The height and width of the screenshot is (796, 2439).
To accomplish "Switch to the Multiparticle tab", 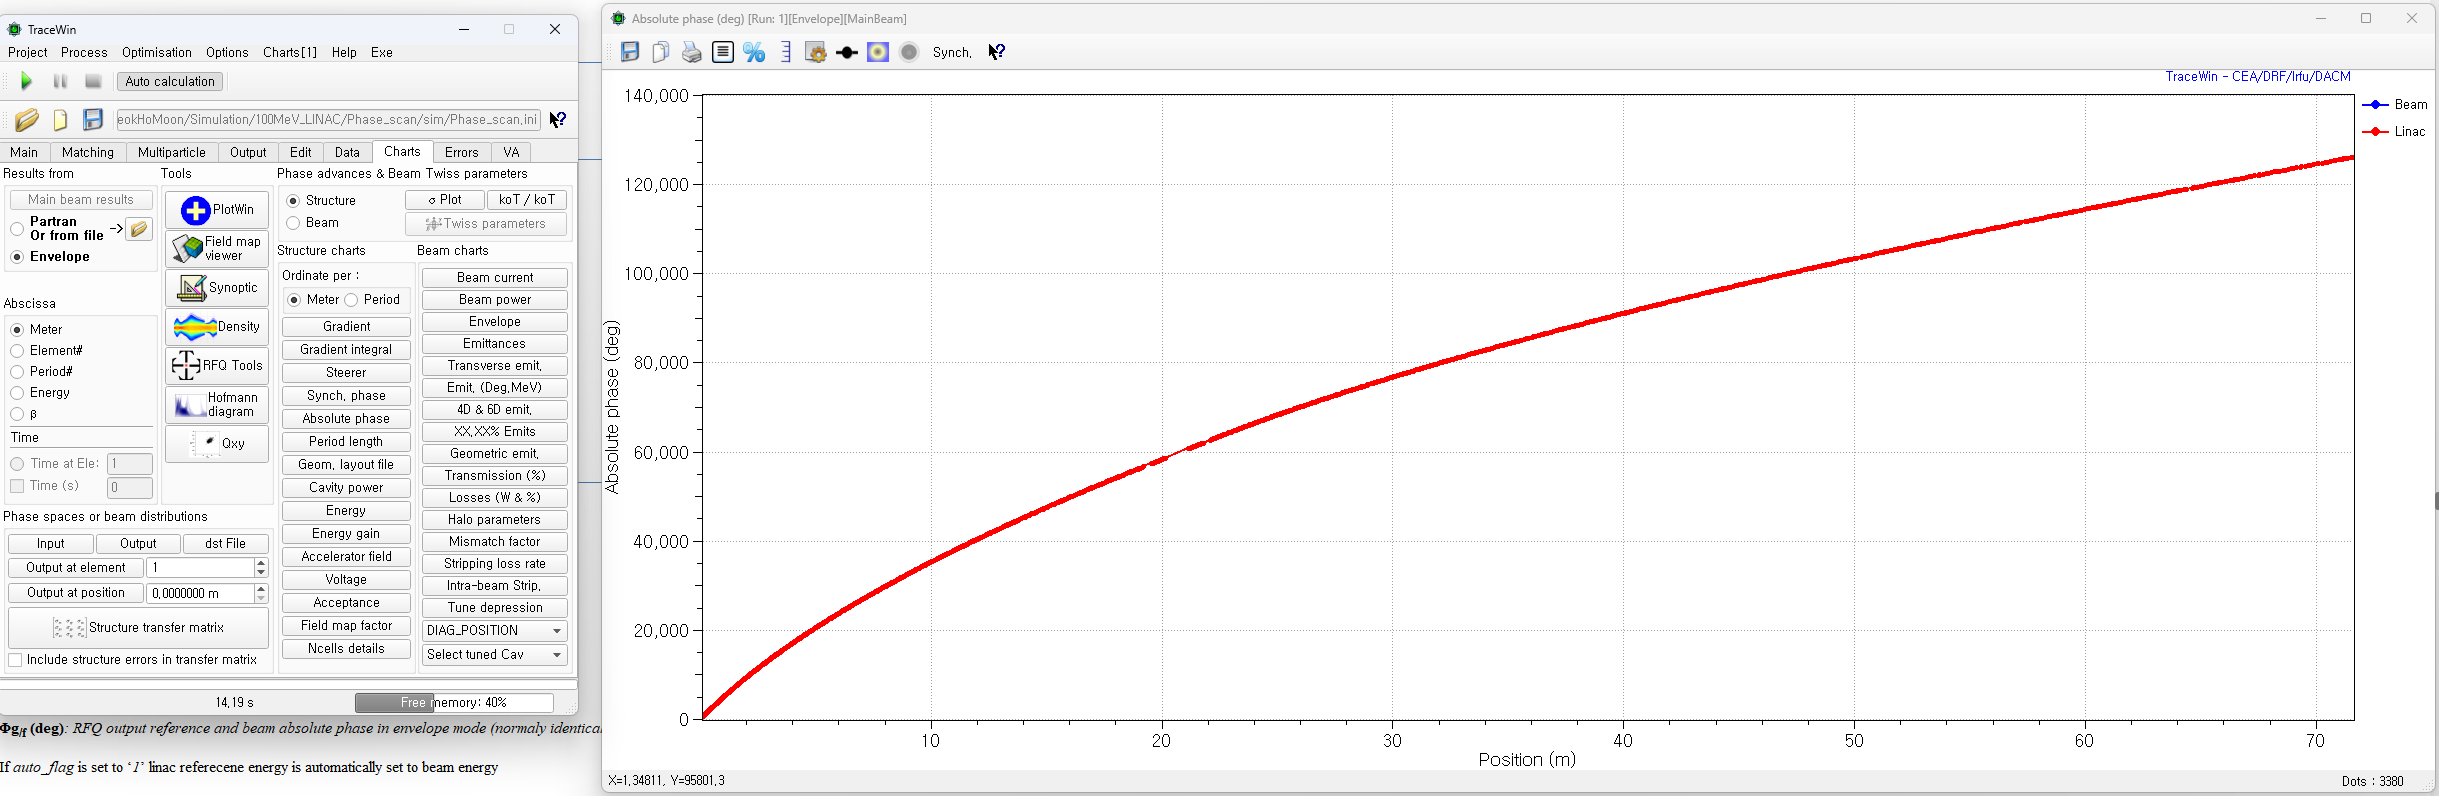I will (x=171, y=153).
